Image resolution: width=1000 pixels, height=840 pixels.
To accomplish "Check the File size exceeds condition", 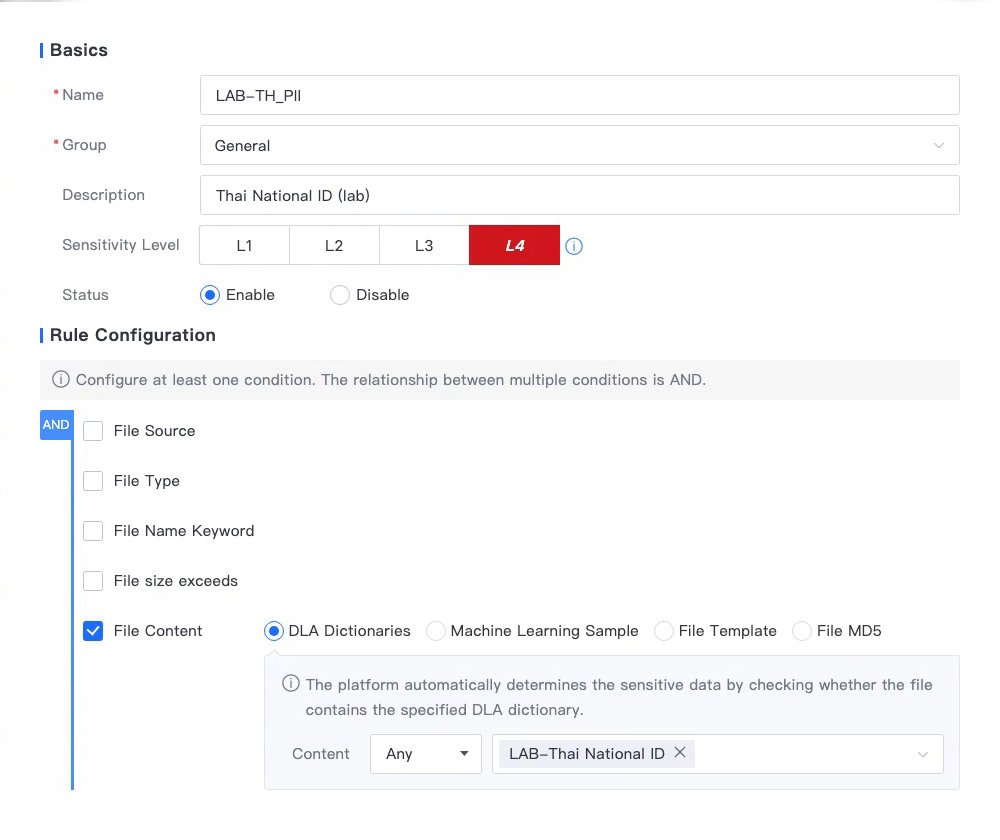I will point(93,581).
